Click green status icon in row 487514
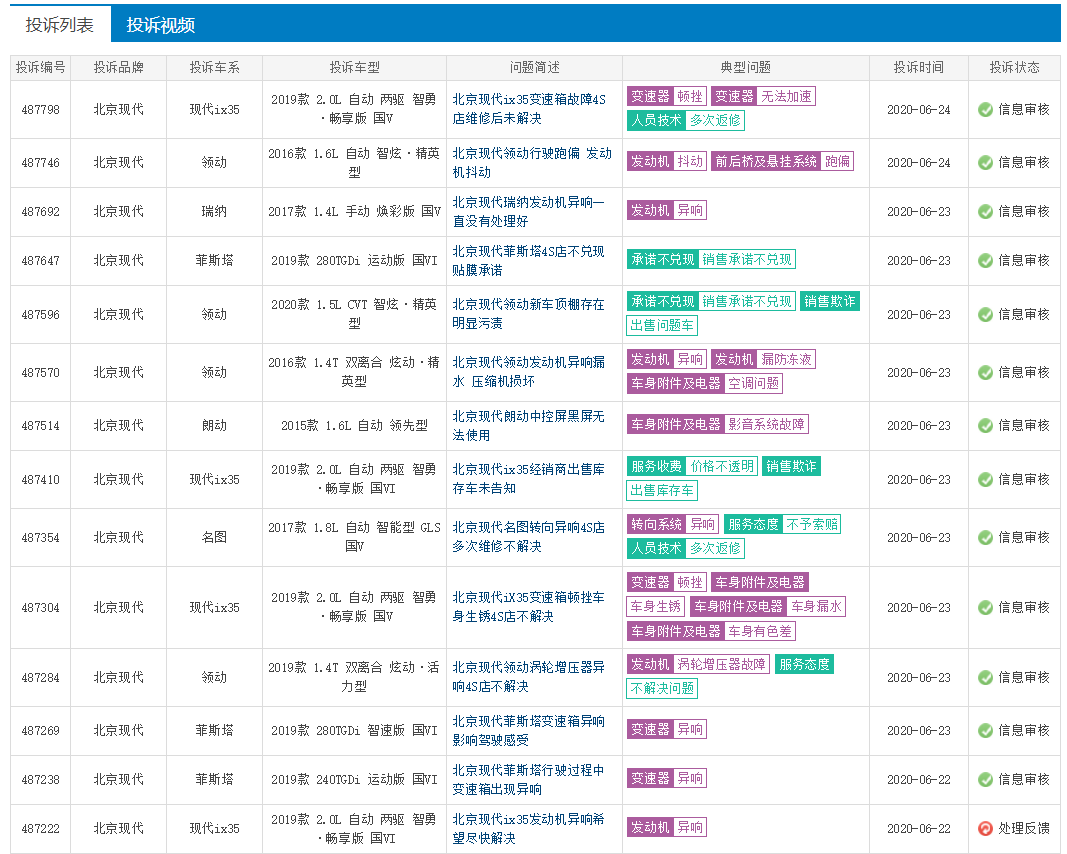Image resolution: width=1067 pixels, height=854 pixels. pyautogui.click(x=985, y=426)
